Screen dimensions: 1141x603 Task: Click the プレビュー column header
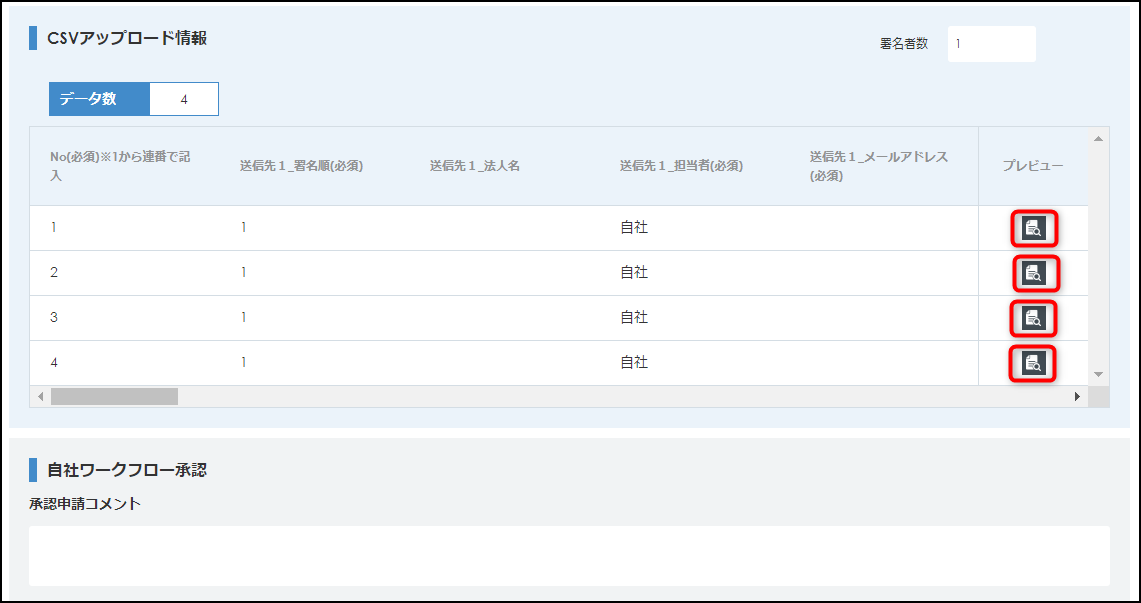[1032, 166]
